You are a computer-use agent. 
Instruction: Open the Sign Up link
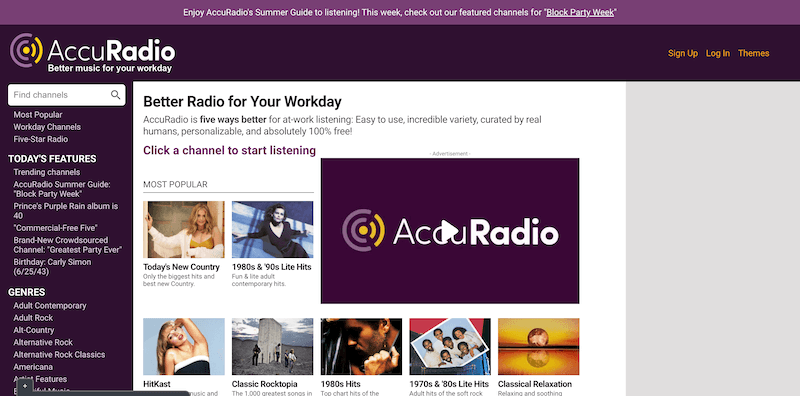683,53
